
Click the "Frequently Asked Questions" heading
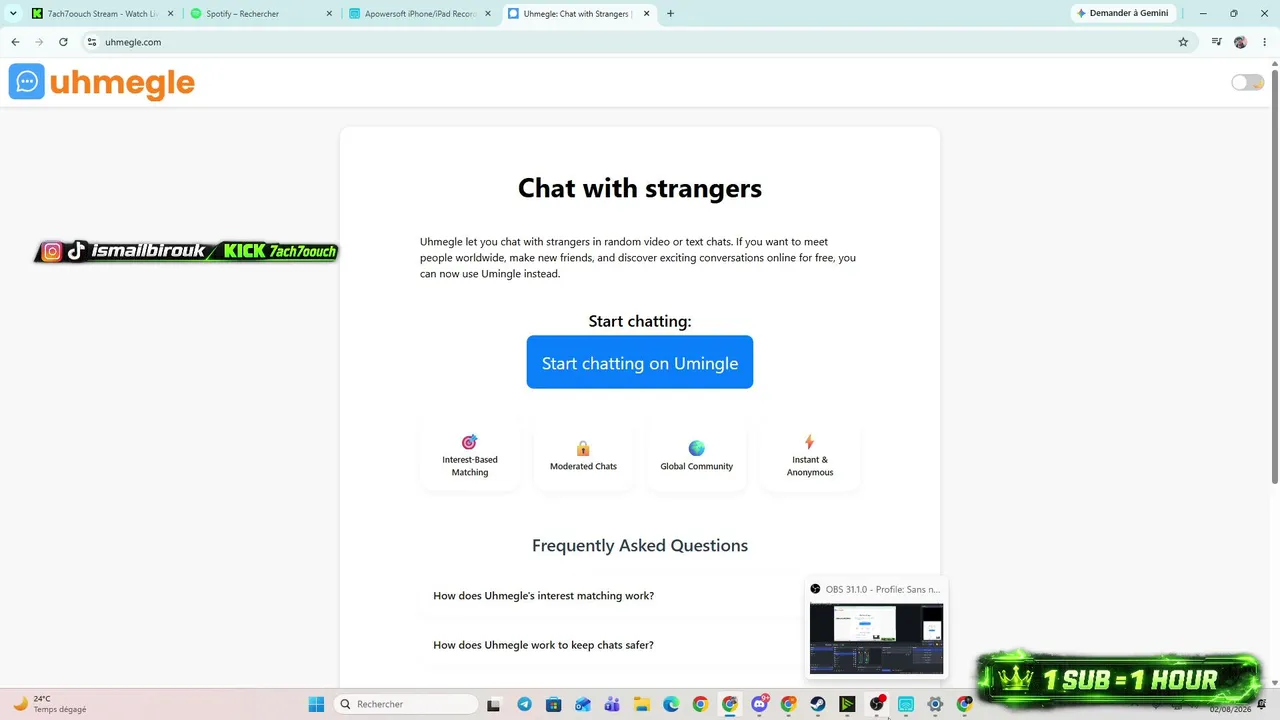click(640, 546)
